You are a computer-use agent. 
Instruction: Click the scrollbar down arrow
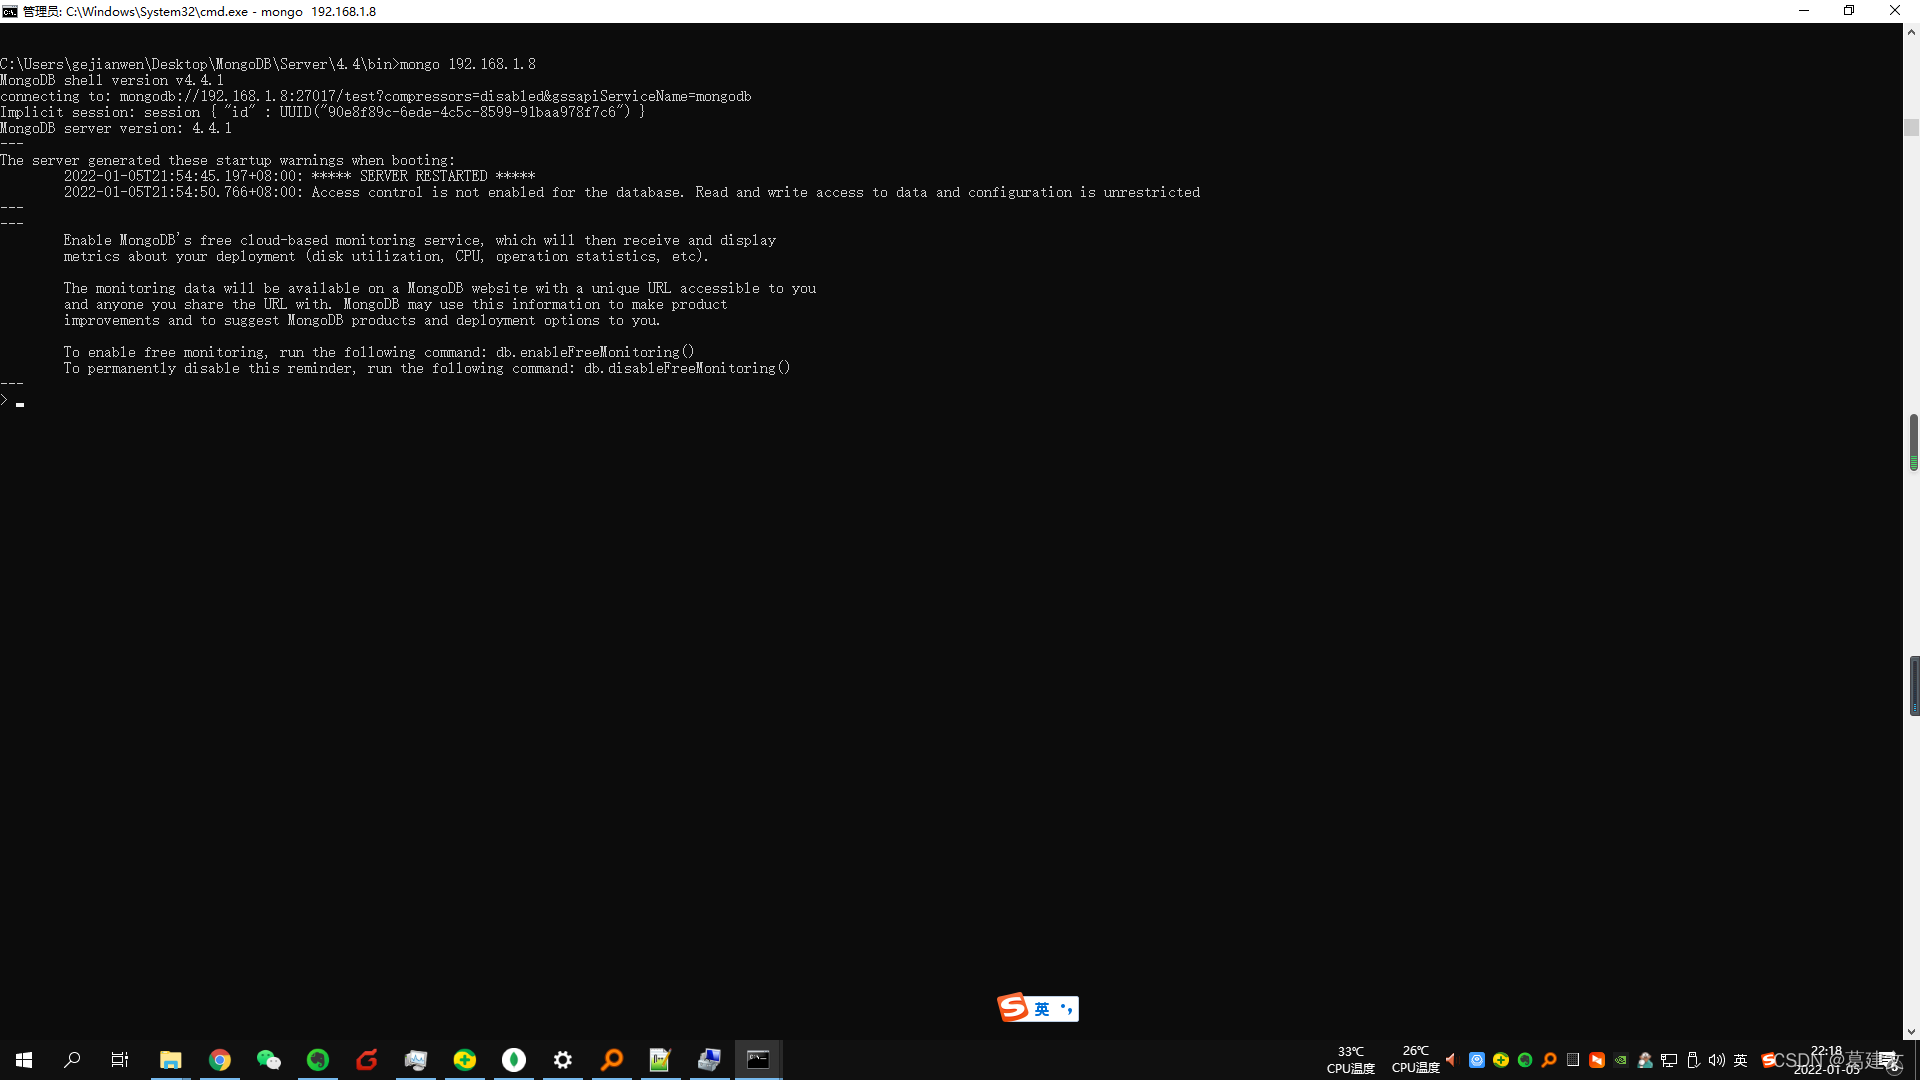1911,1031
